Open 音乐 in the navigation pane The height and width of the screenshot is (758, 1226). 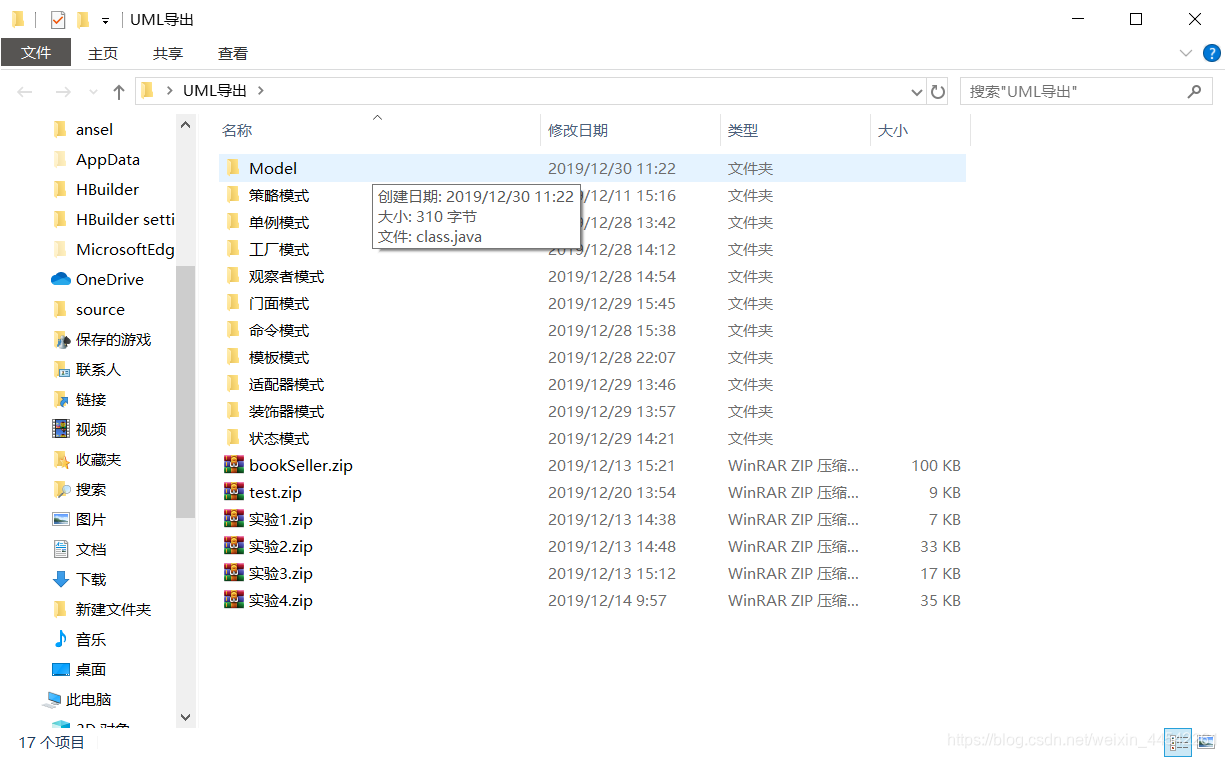coord(91,639)
